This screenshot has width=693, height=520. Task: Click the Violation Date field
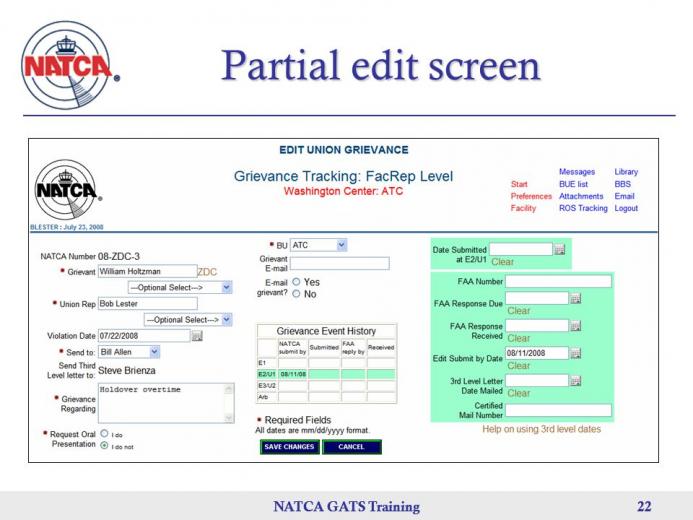tap(144, 336)
